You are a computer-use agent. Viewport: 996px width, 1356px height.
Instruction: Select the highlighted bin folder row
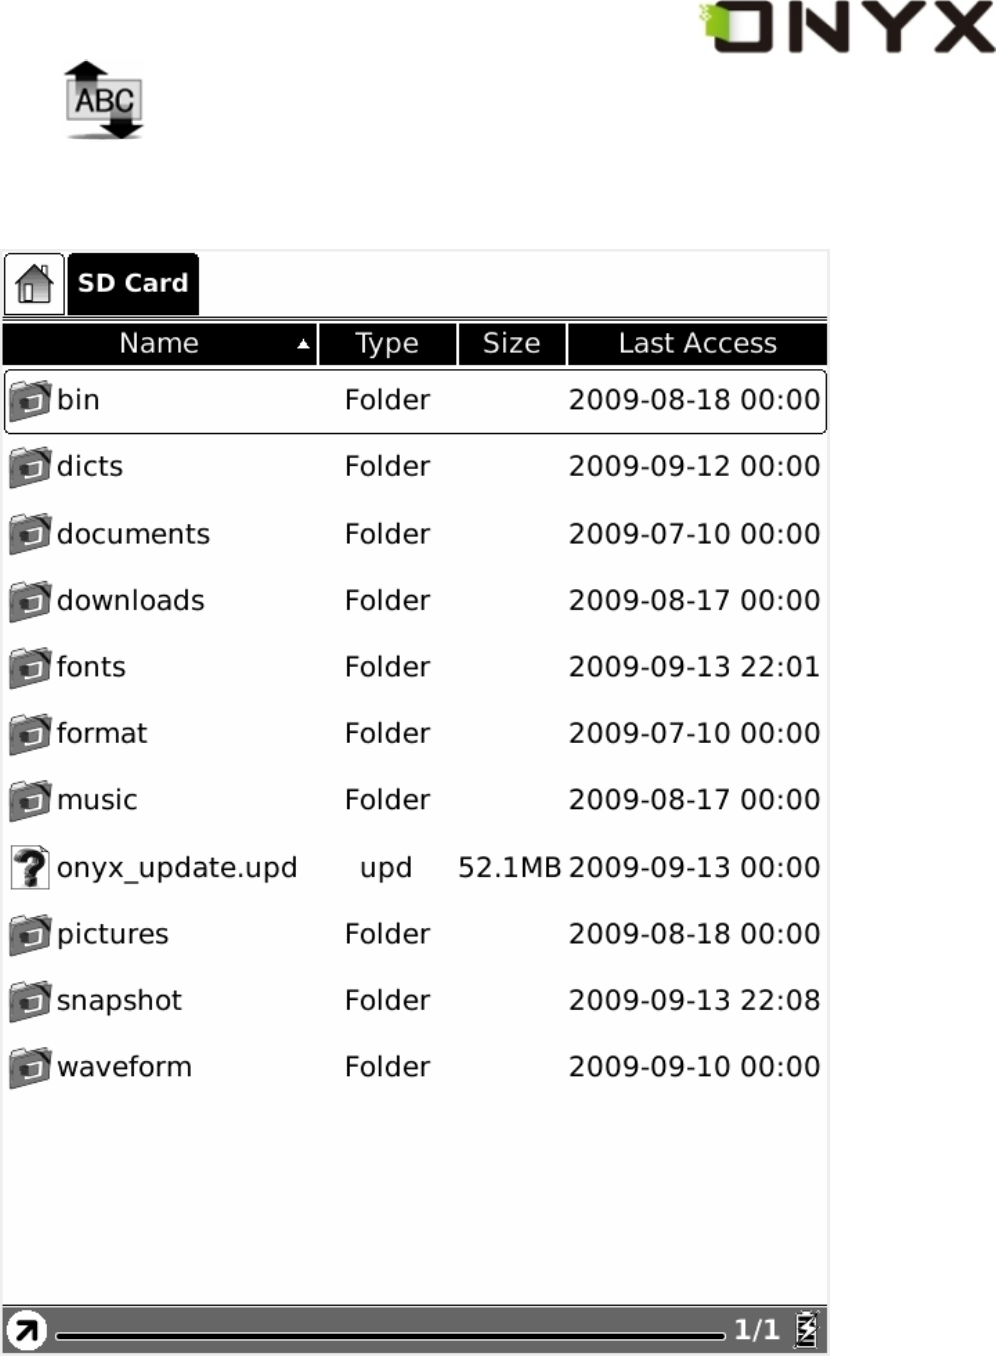pyautogui.click(x=415, y=401)
